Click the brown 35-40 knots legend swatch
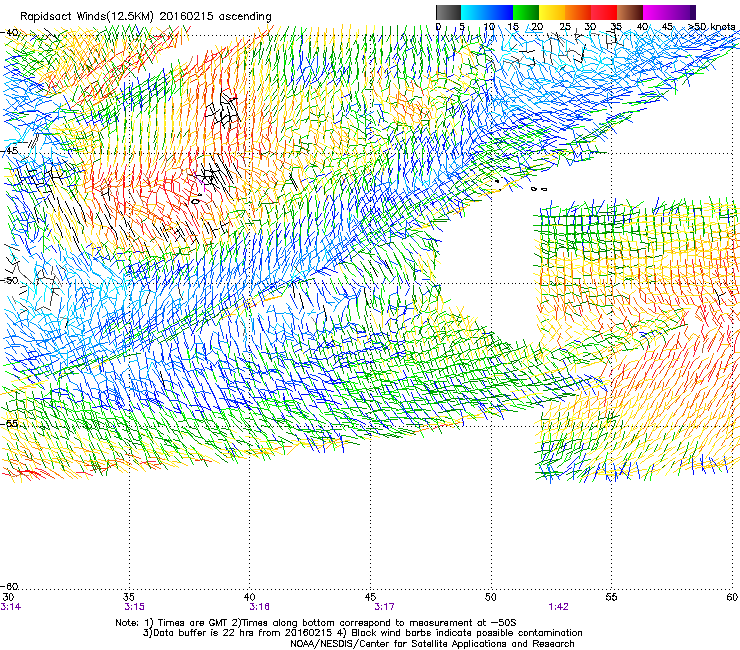This screenshot has height=650, width=740. click(630, 12)
